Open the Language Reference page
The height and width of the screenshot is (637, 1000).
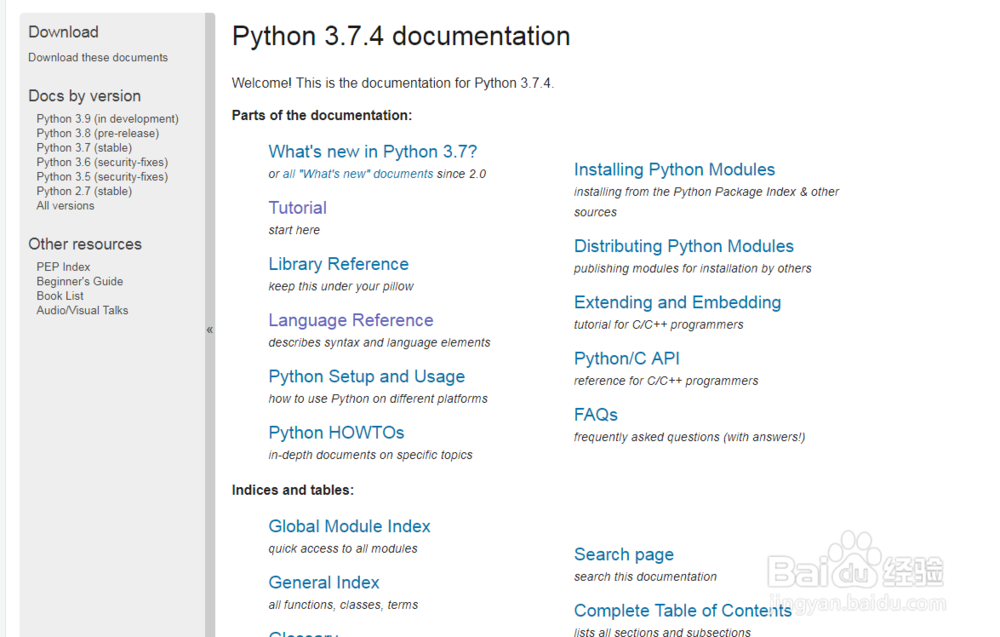(x=350, y=320)
